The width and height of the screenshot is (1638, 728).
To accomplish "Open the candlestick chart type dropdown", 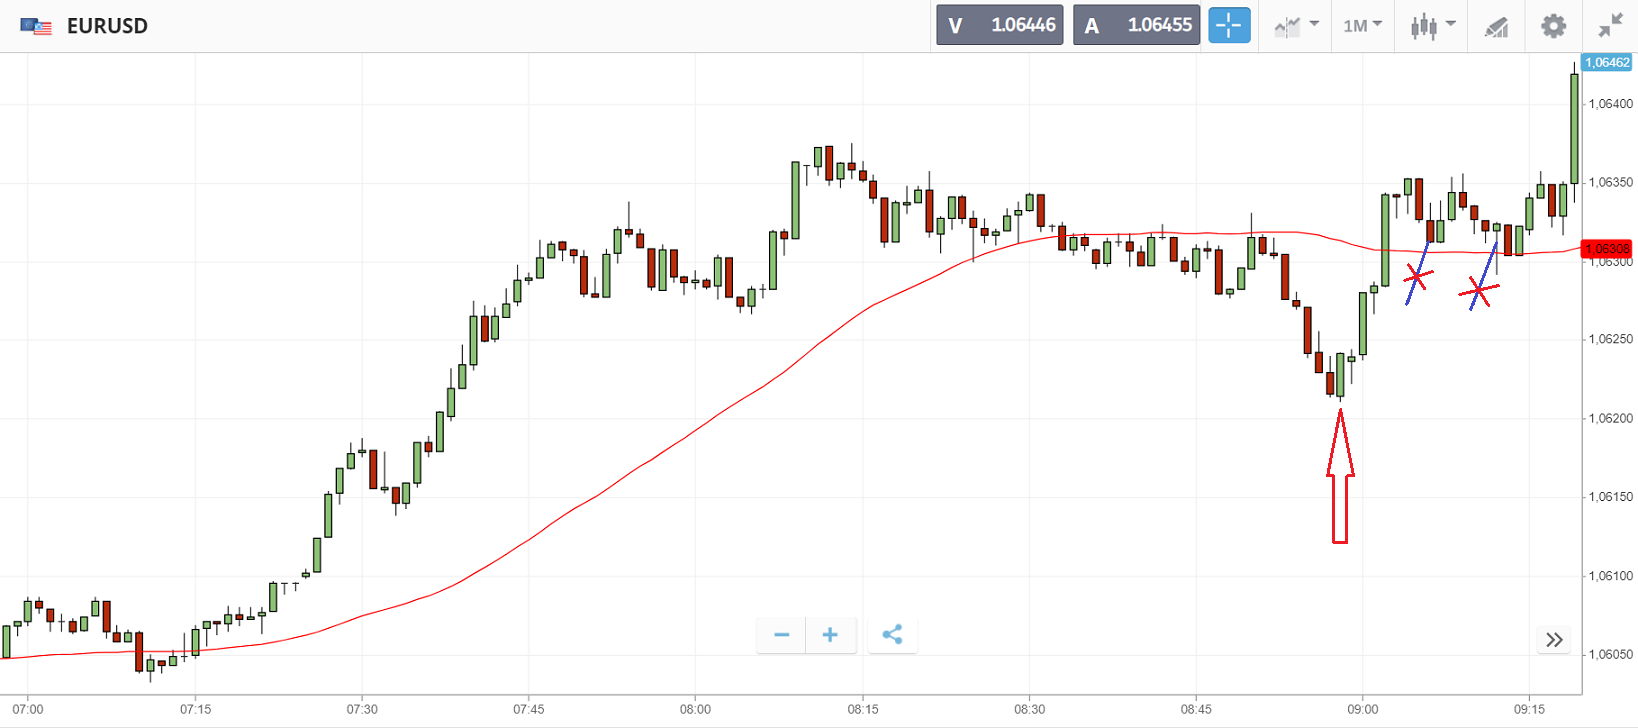I will tap(1432, 26).
